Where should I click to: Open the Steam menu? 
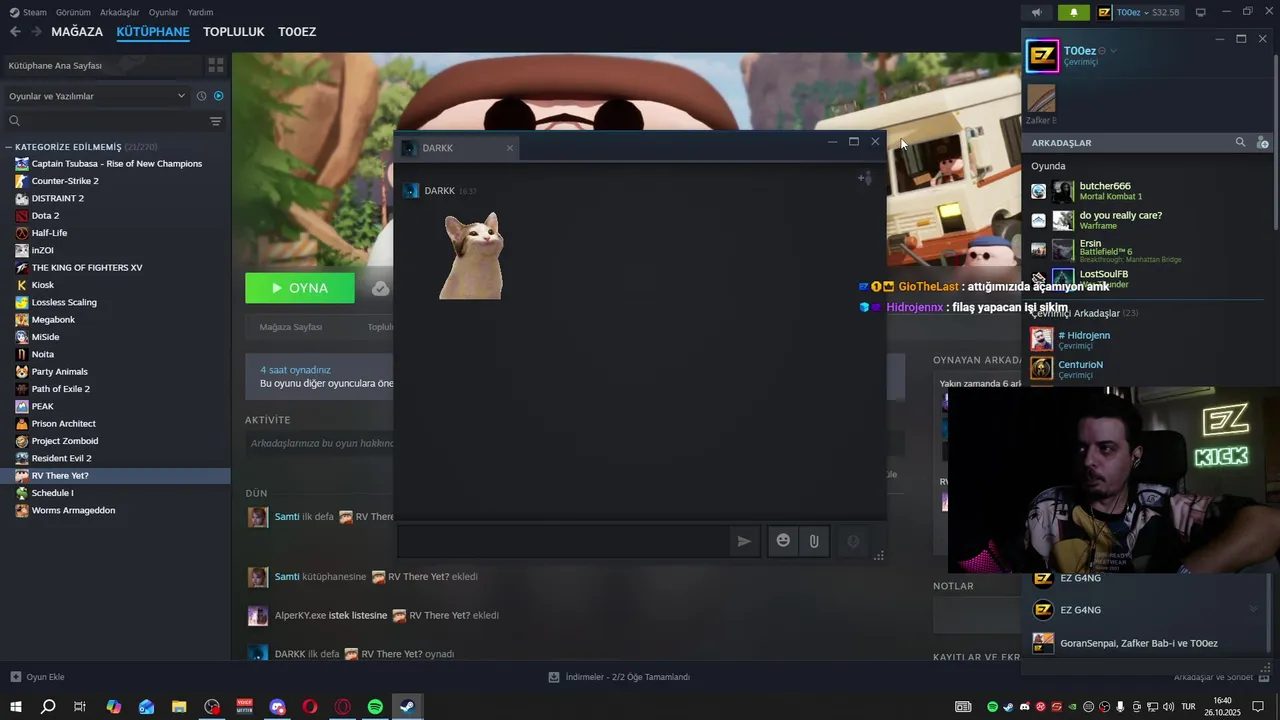(28, 12)
